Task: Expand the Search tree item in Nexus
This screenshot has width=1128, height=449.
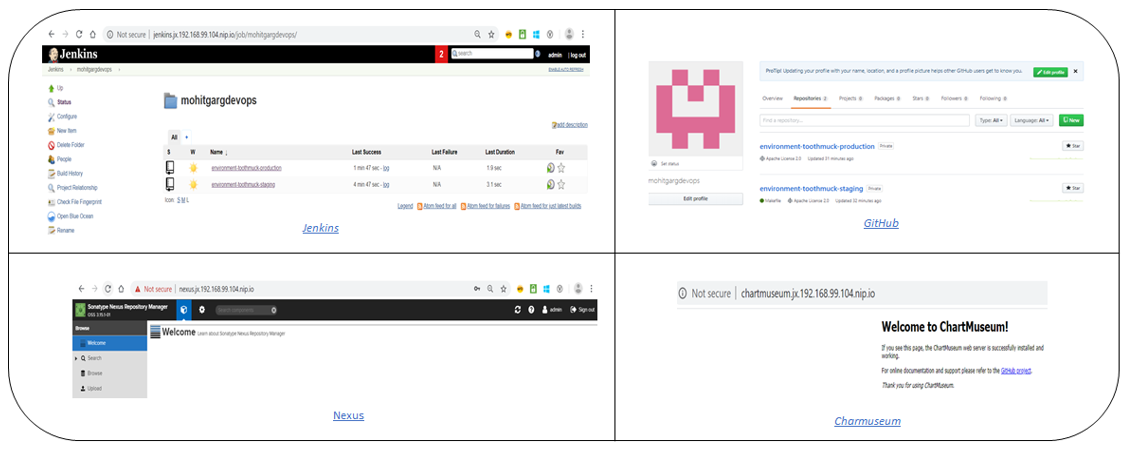Action: tap(76, 358)
